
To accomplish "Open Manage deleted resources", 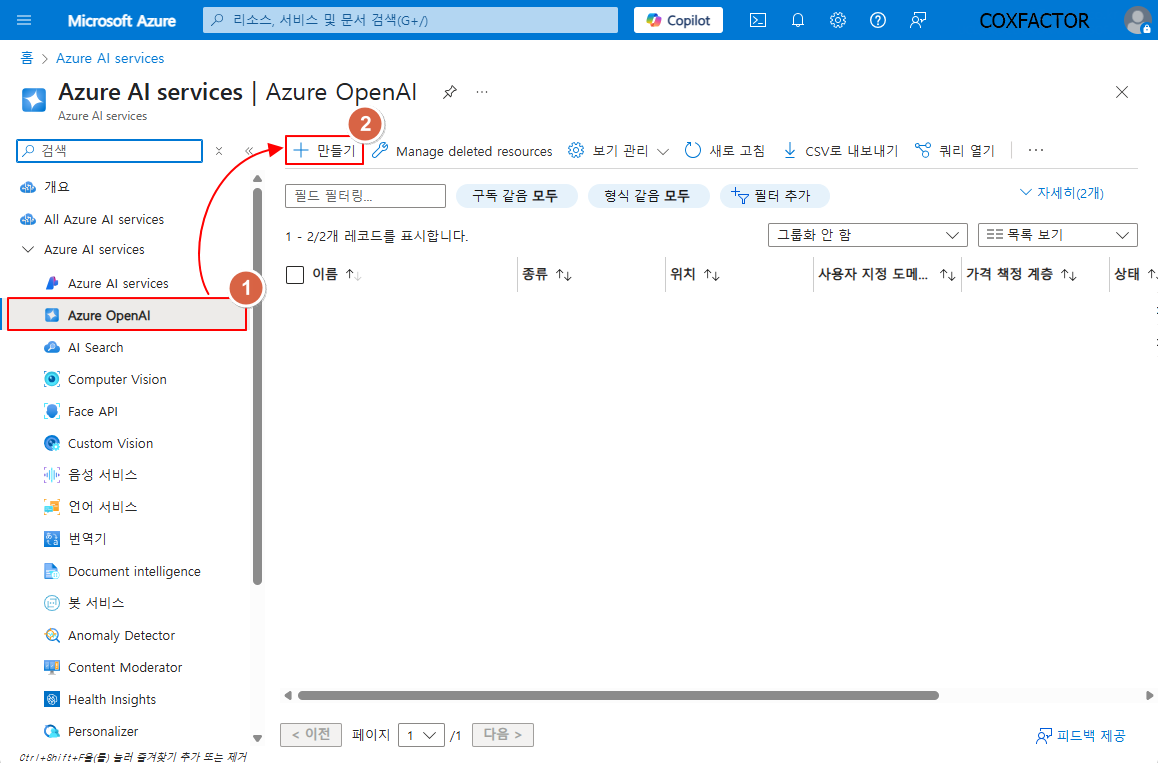I will point(462,151).
